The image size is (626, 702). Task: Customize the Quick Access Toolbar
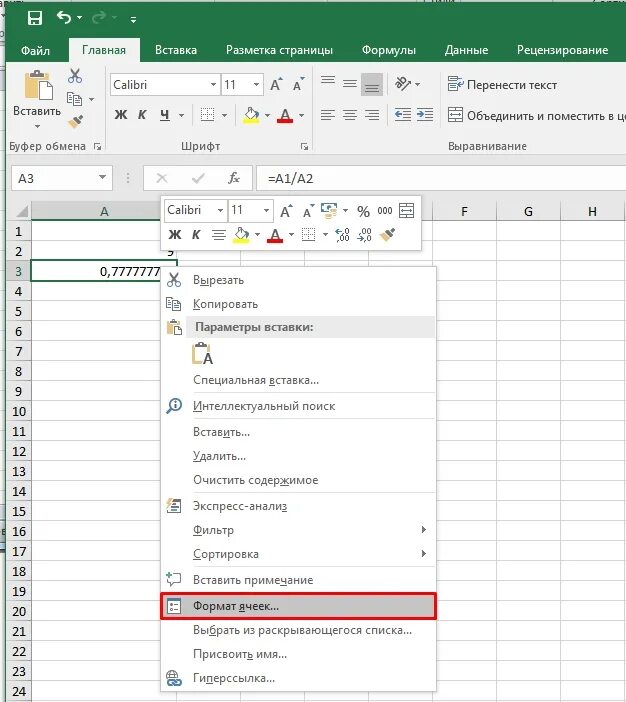tap(133, 19)
